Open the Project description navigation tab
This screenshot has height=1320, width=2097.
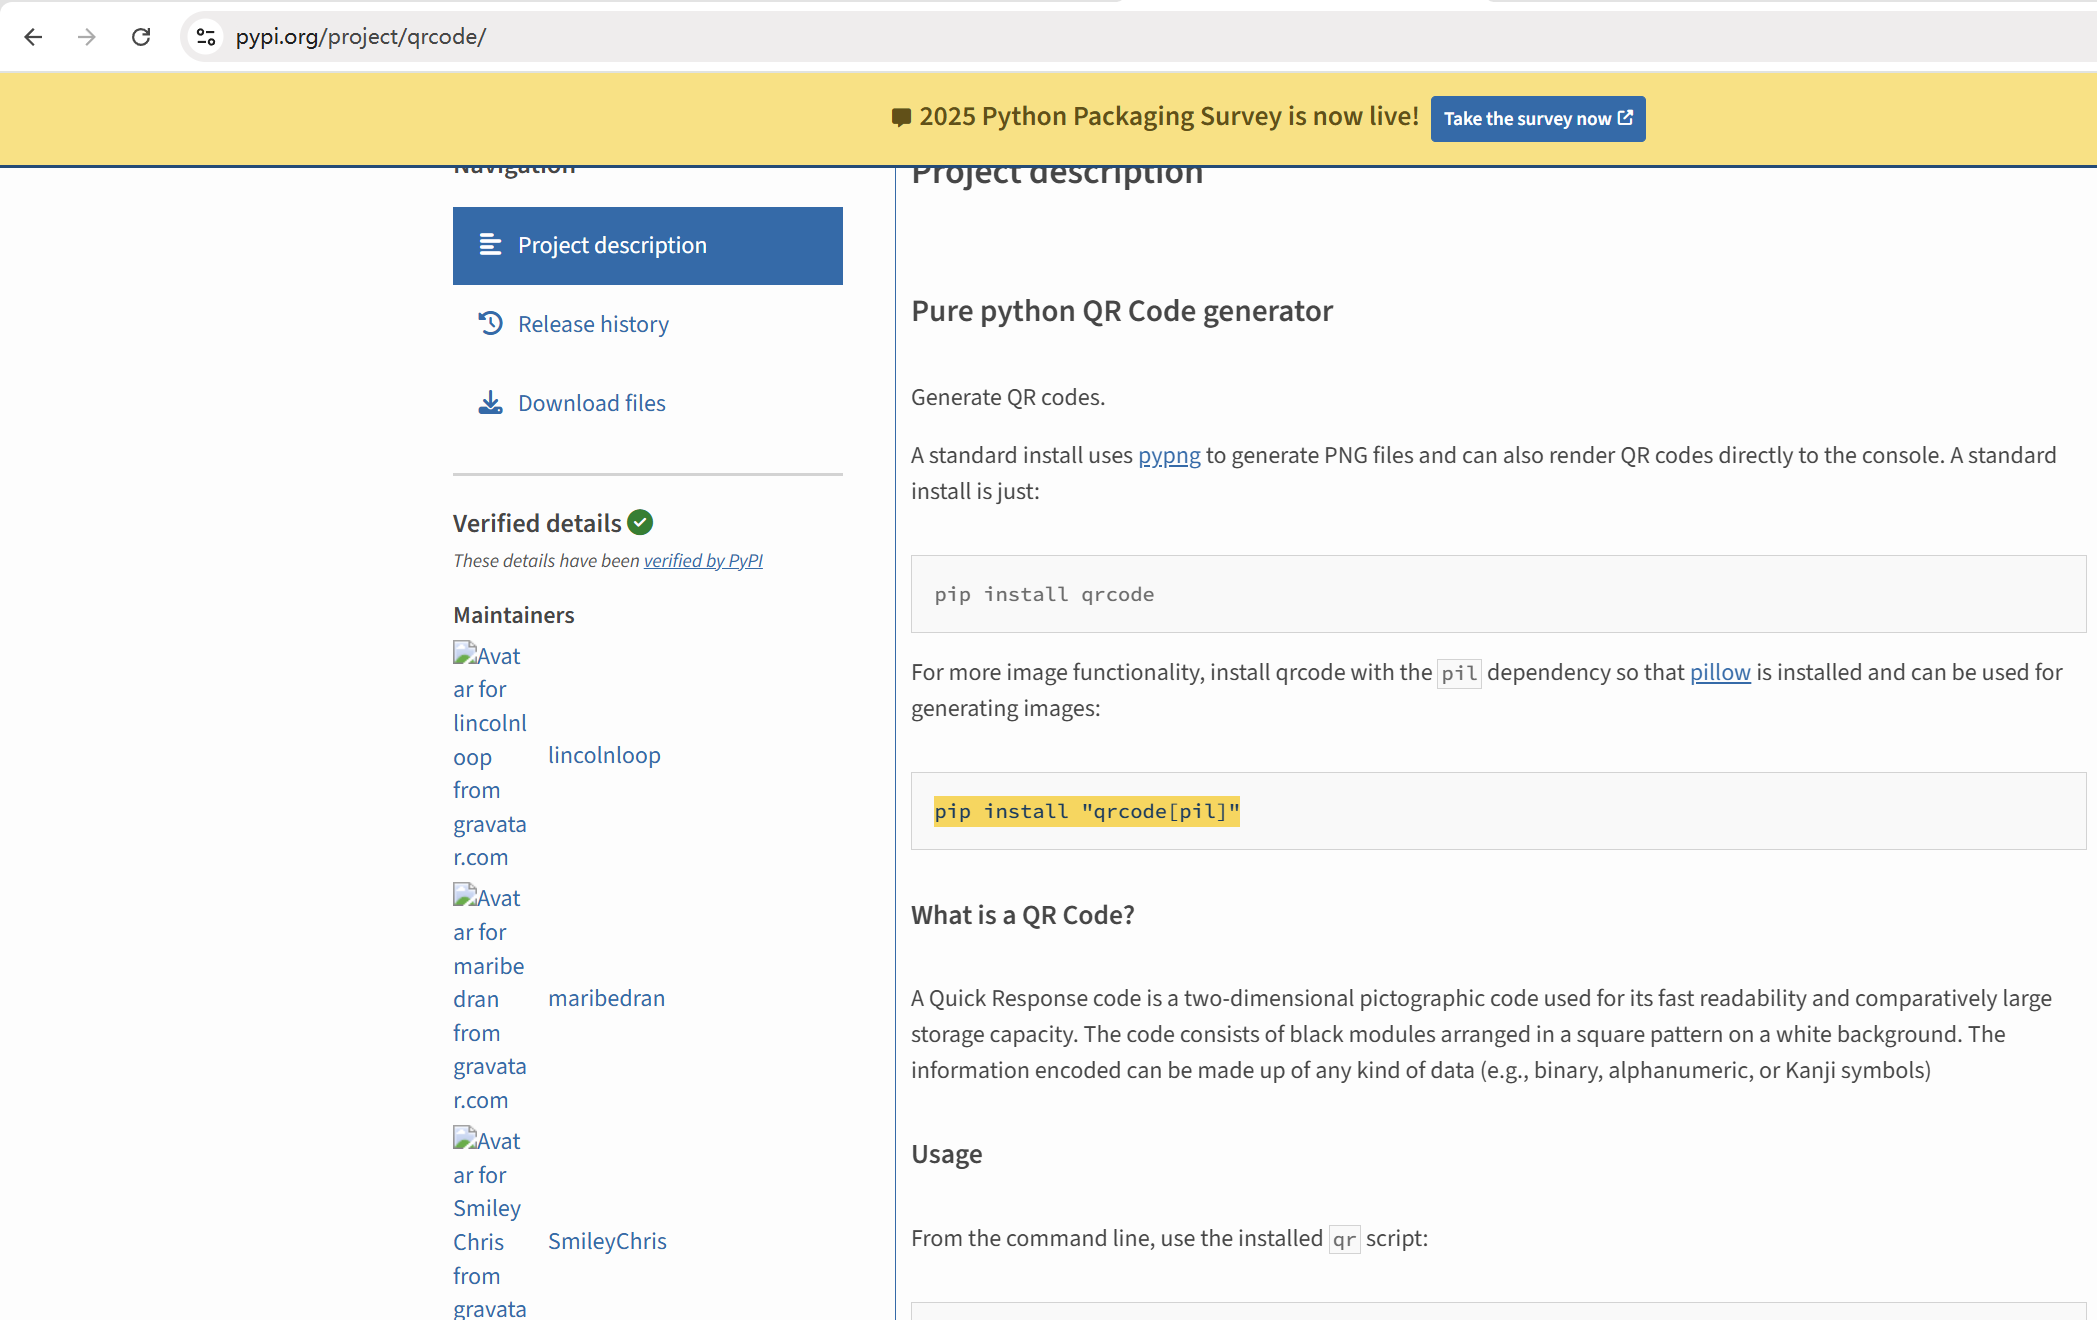pos(648,246)
